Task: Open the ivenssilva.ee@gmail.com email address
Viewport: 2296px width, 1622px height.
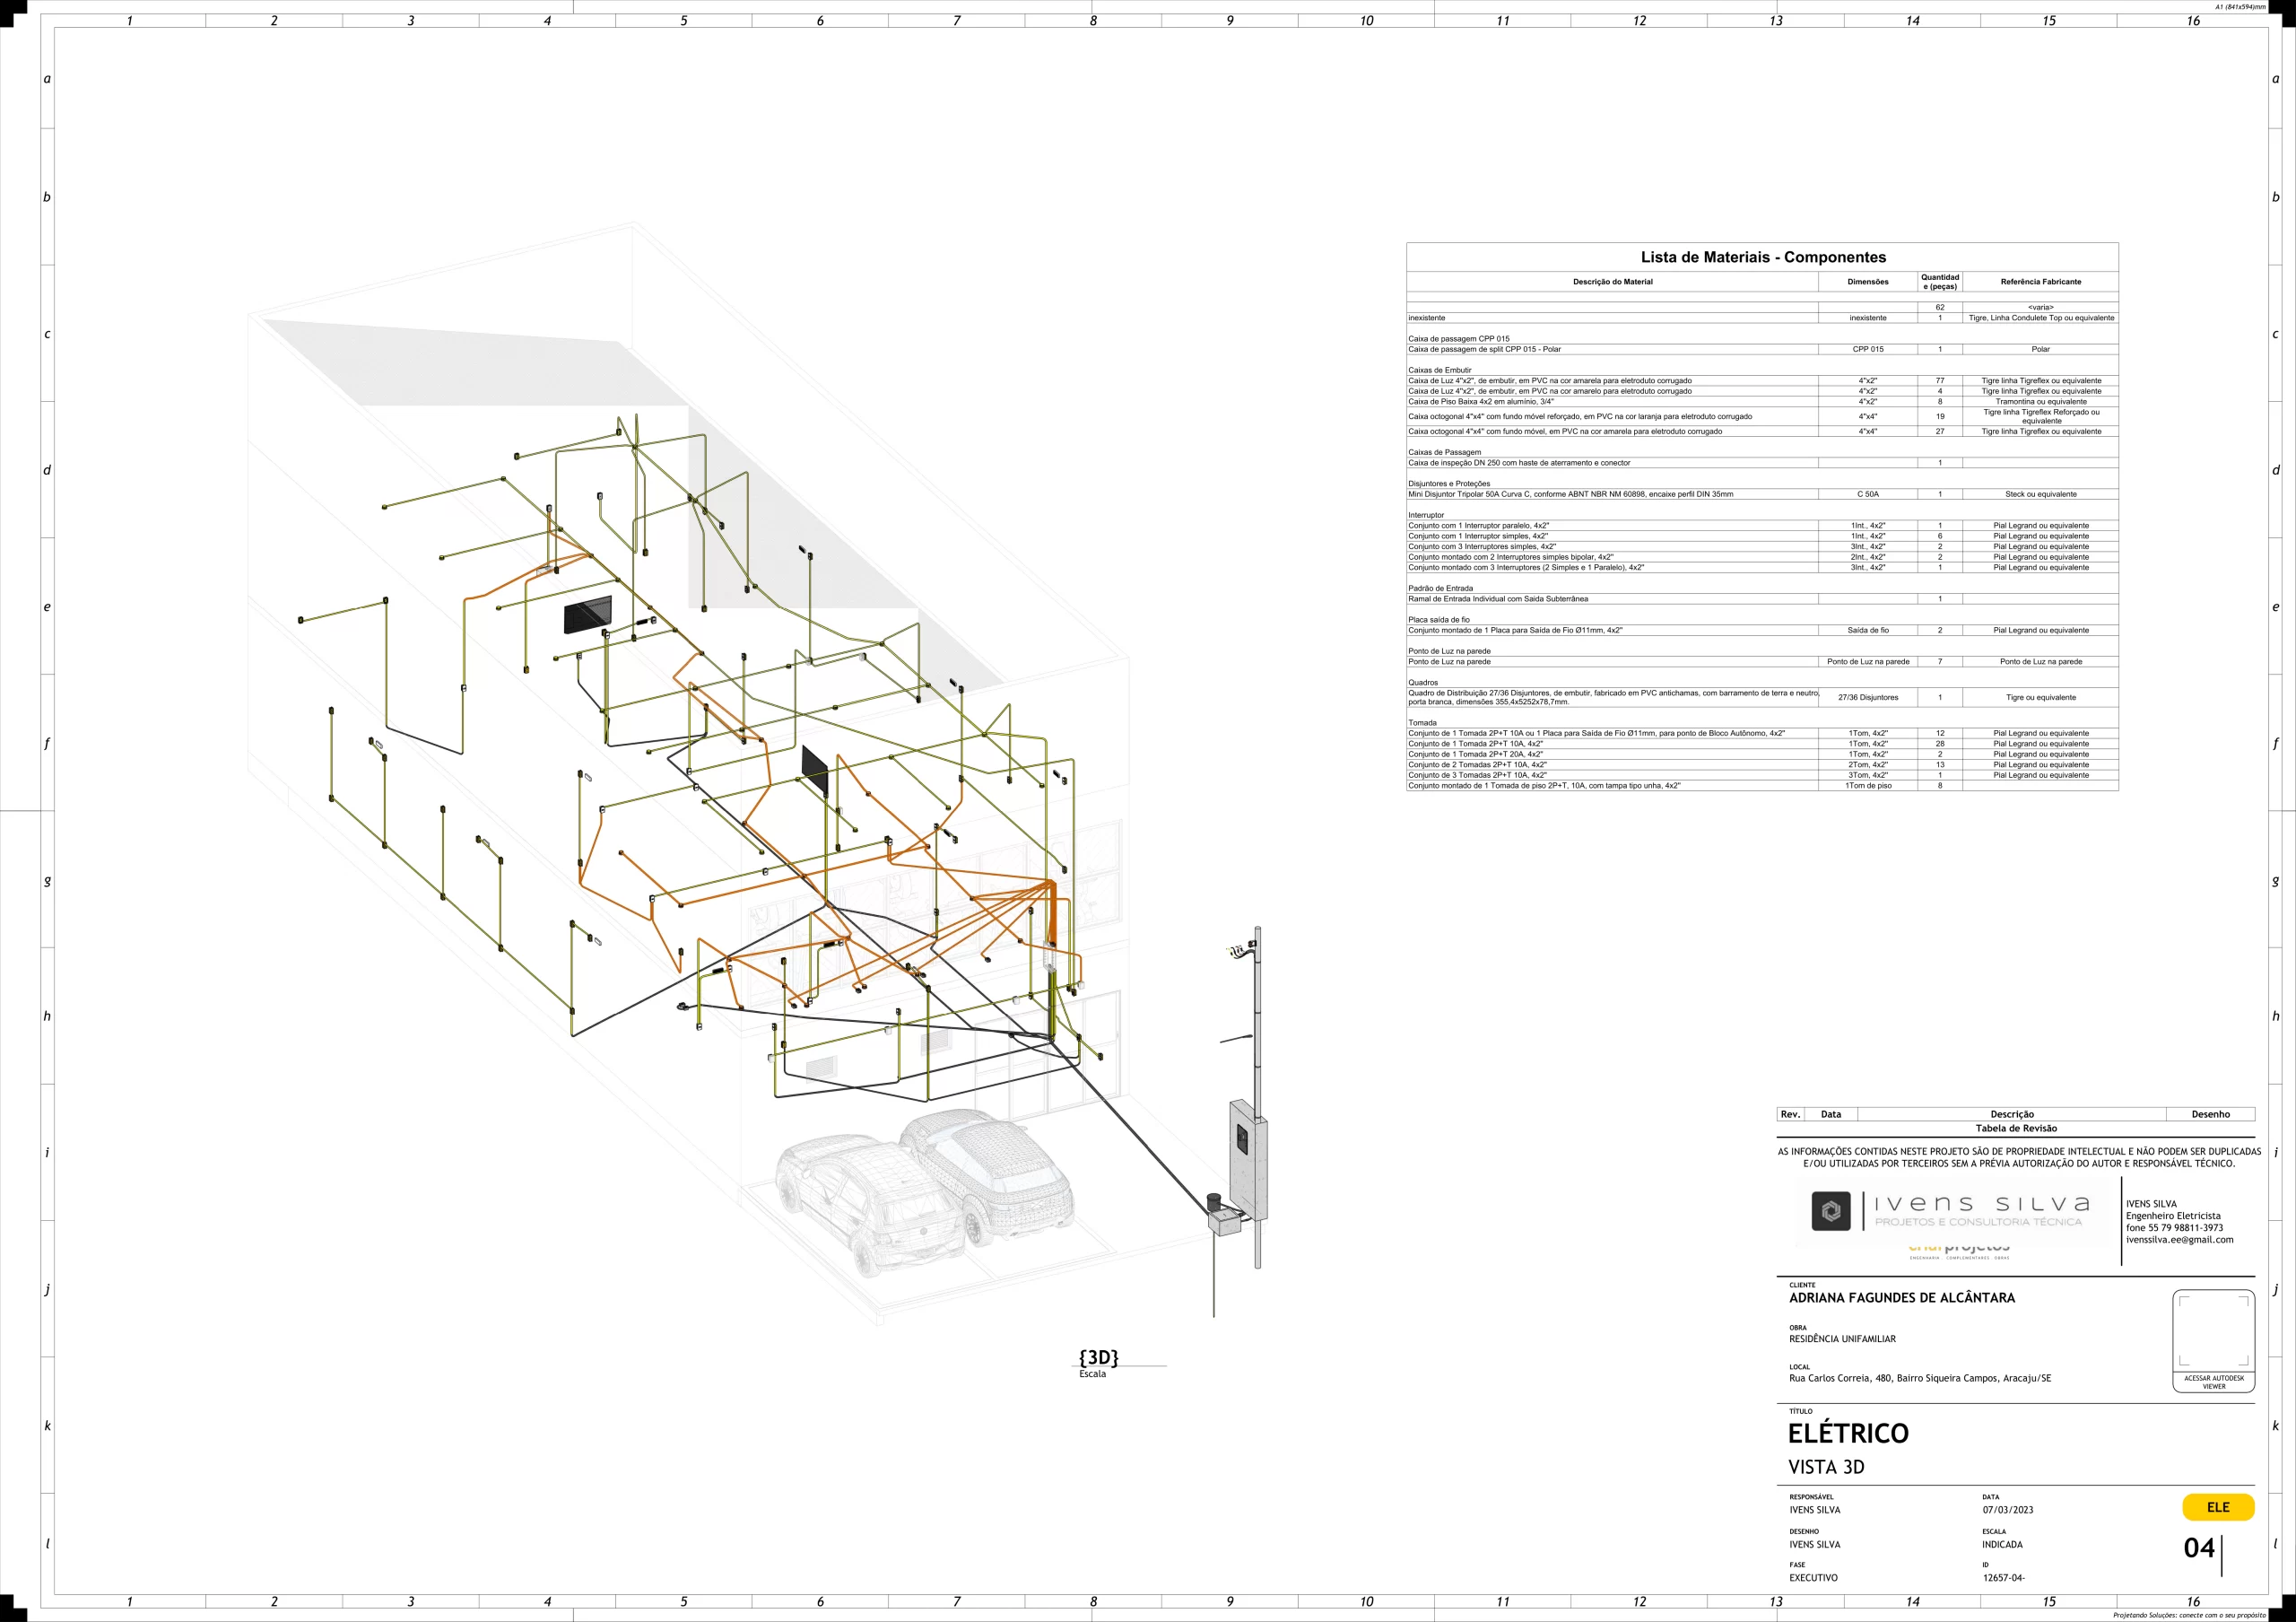Action: click(2179, 1240)
